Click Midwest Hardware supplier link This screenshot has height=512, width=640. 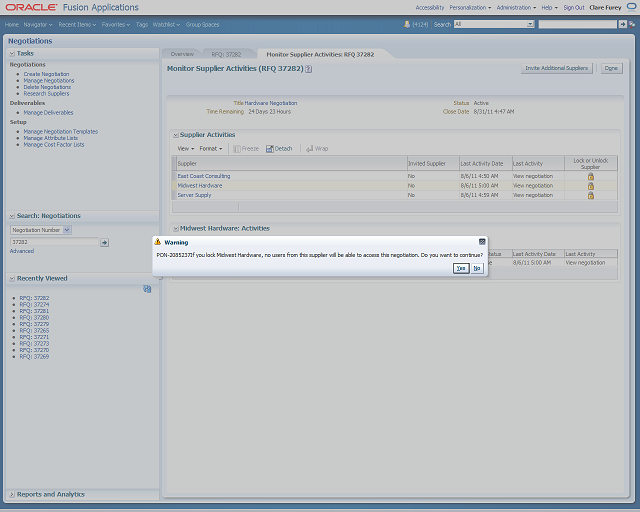[200, 185]
